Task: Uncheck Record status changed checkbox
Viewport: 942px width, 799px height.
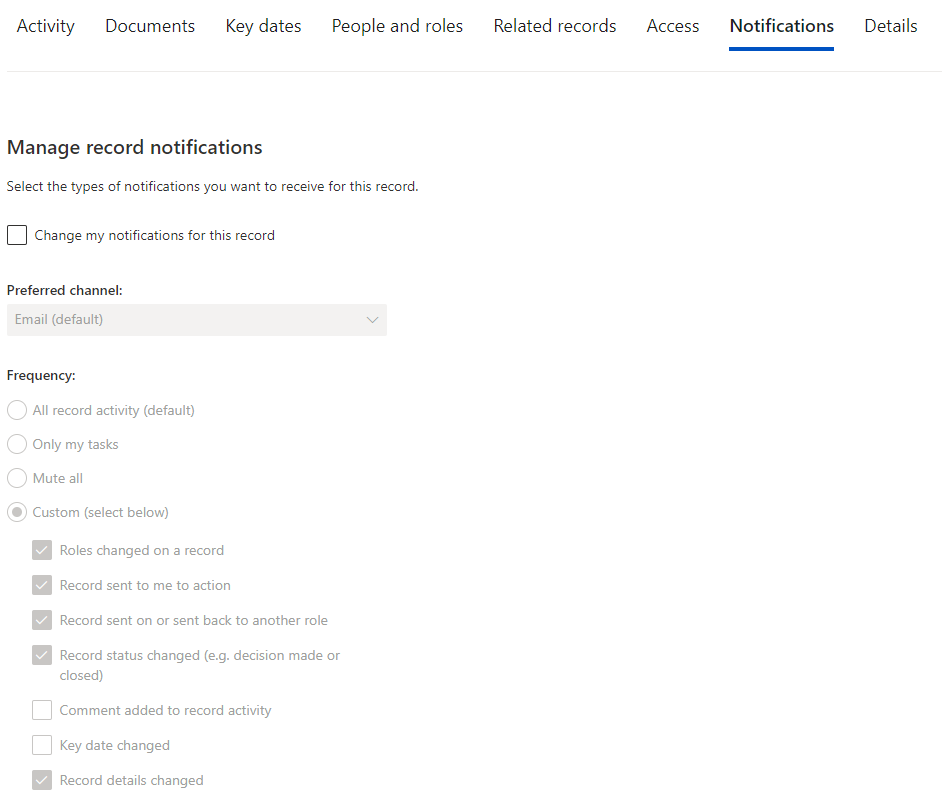Action: click(x=42, y=656)
